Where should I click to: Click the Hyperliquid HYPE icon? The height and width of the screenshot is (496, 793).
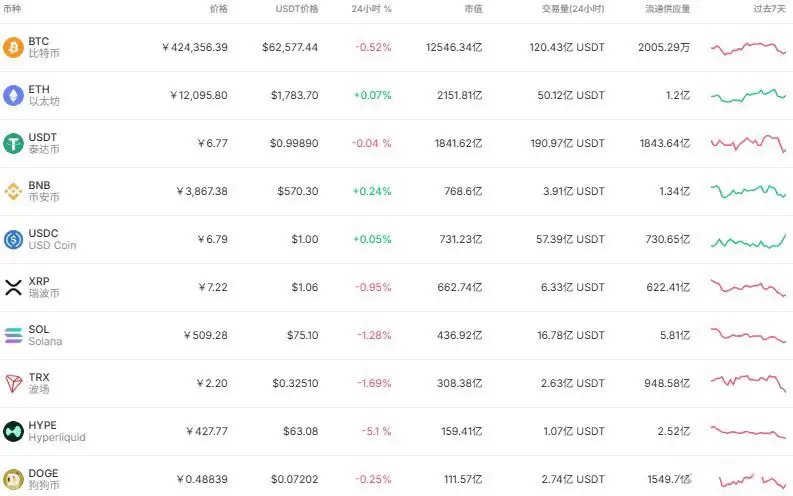tap(13, 431)
